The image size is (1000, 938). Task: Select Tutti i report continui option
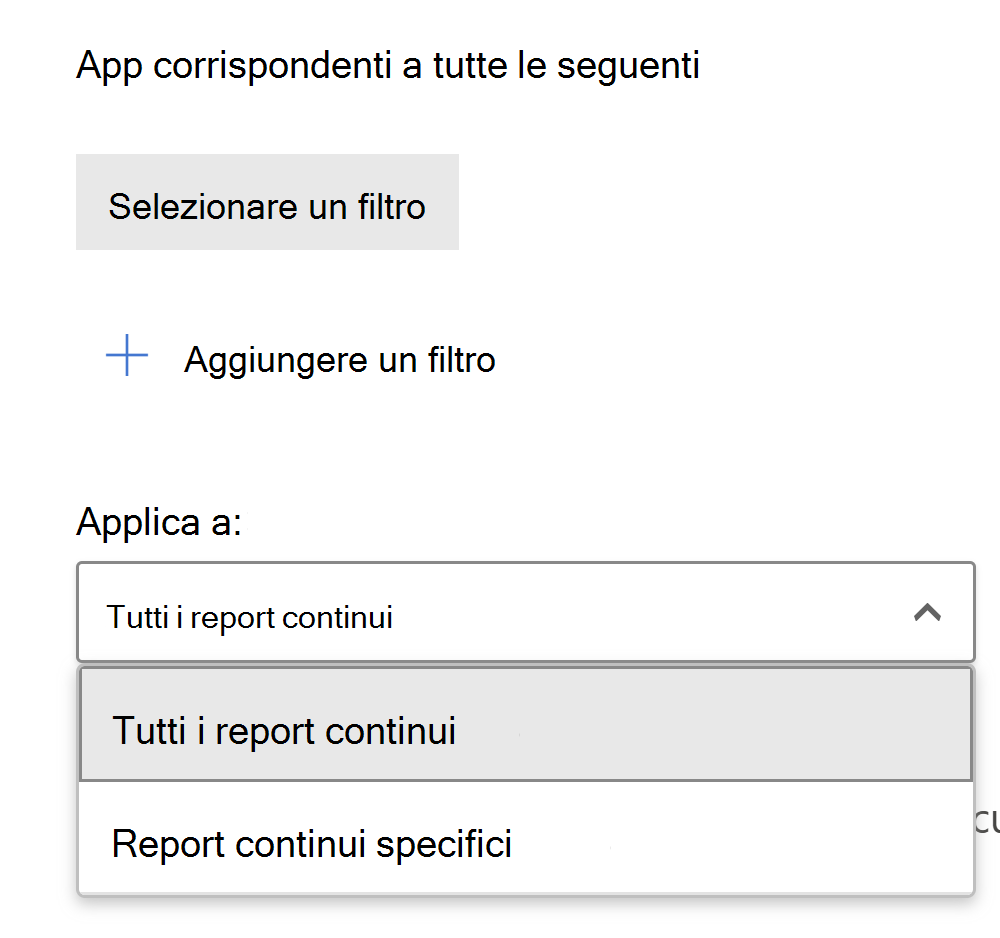pos(284,730)
